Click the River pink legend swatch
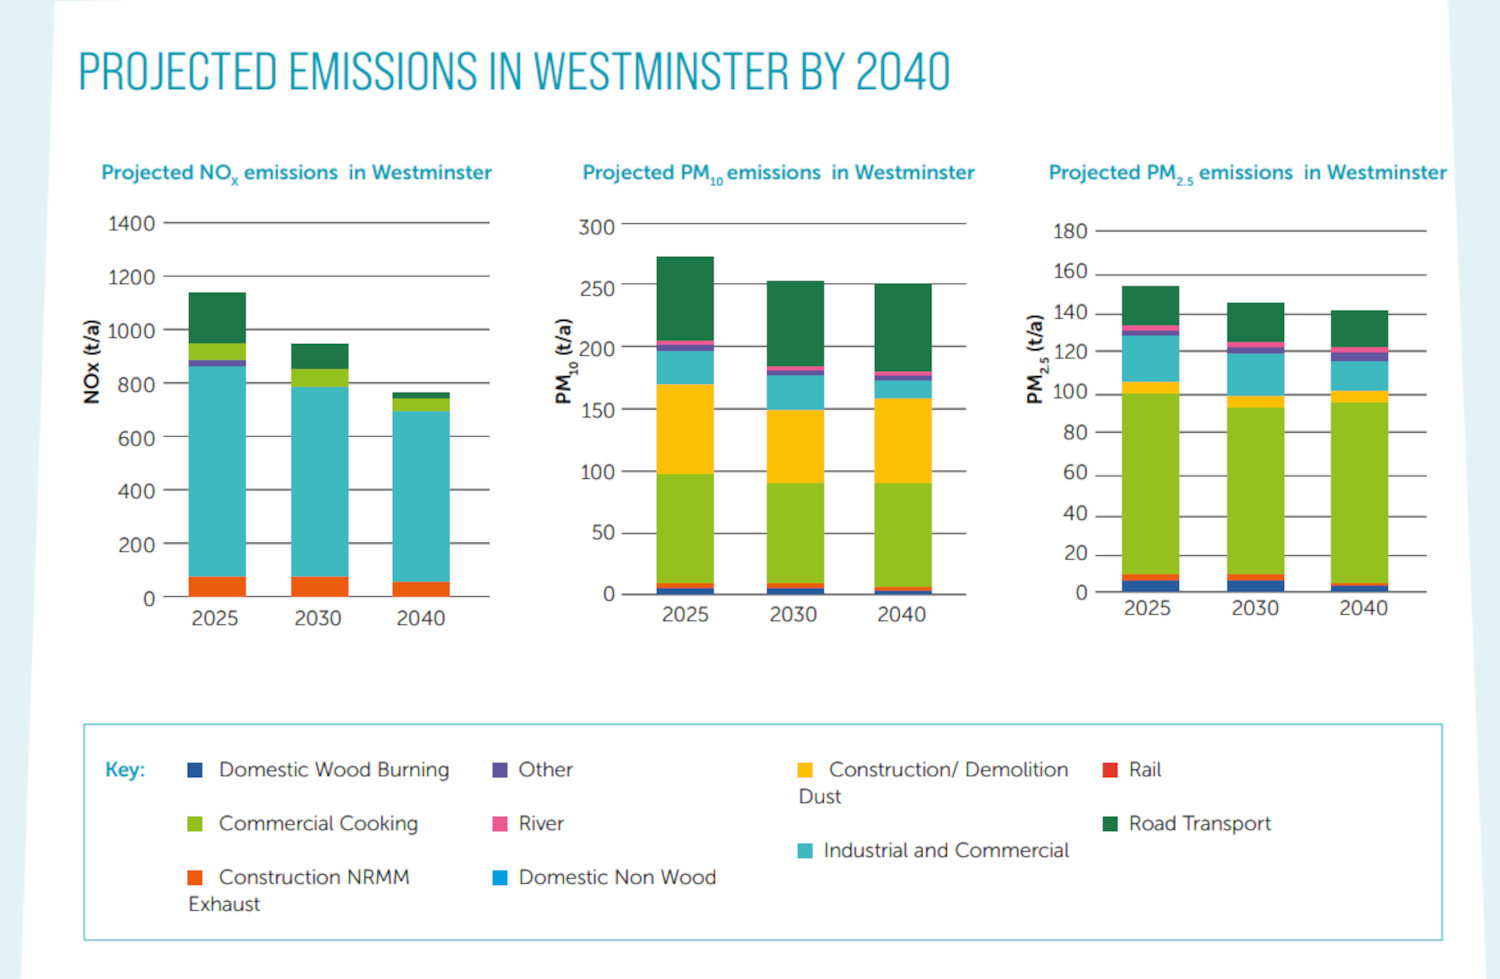This screenshot has width=1500, height=979. [500, 824]
